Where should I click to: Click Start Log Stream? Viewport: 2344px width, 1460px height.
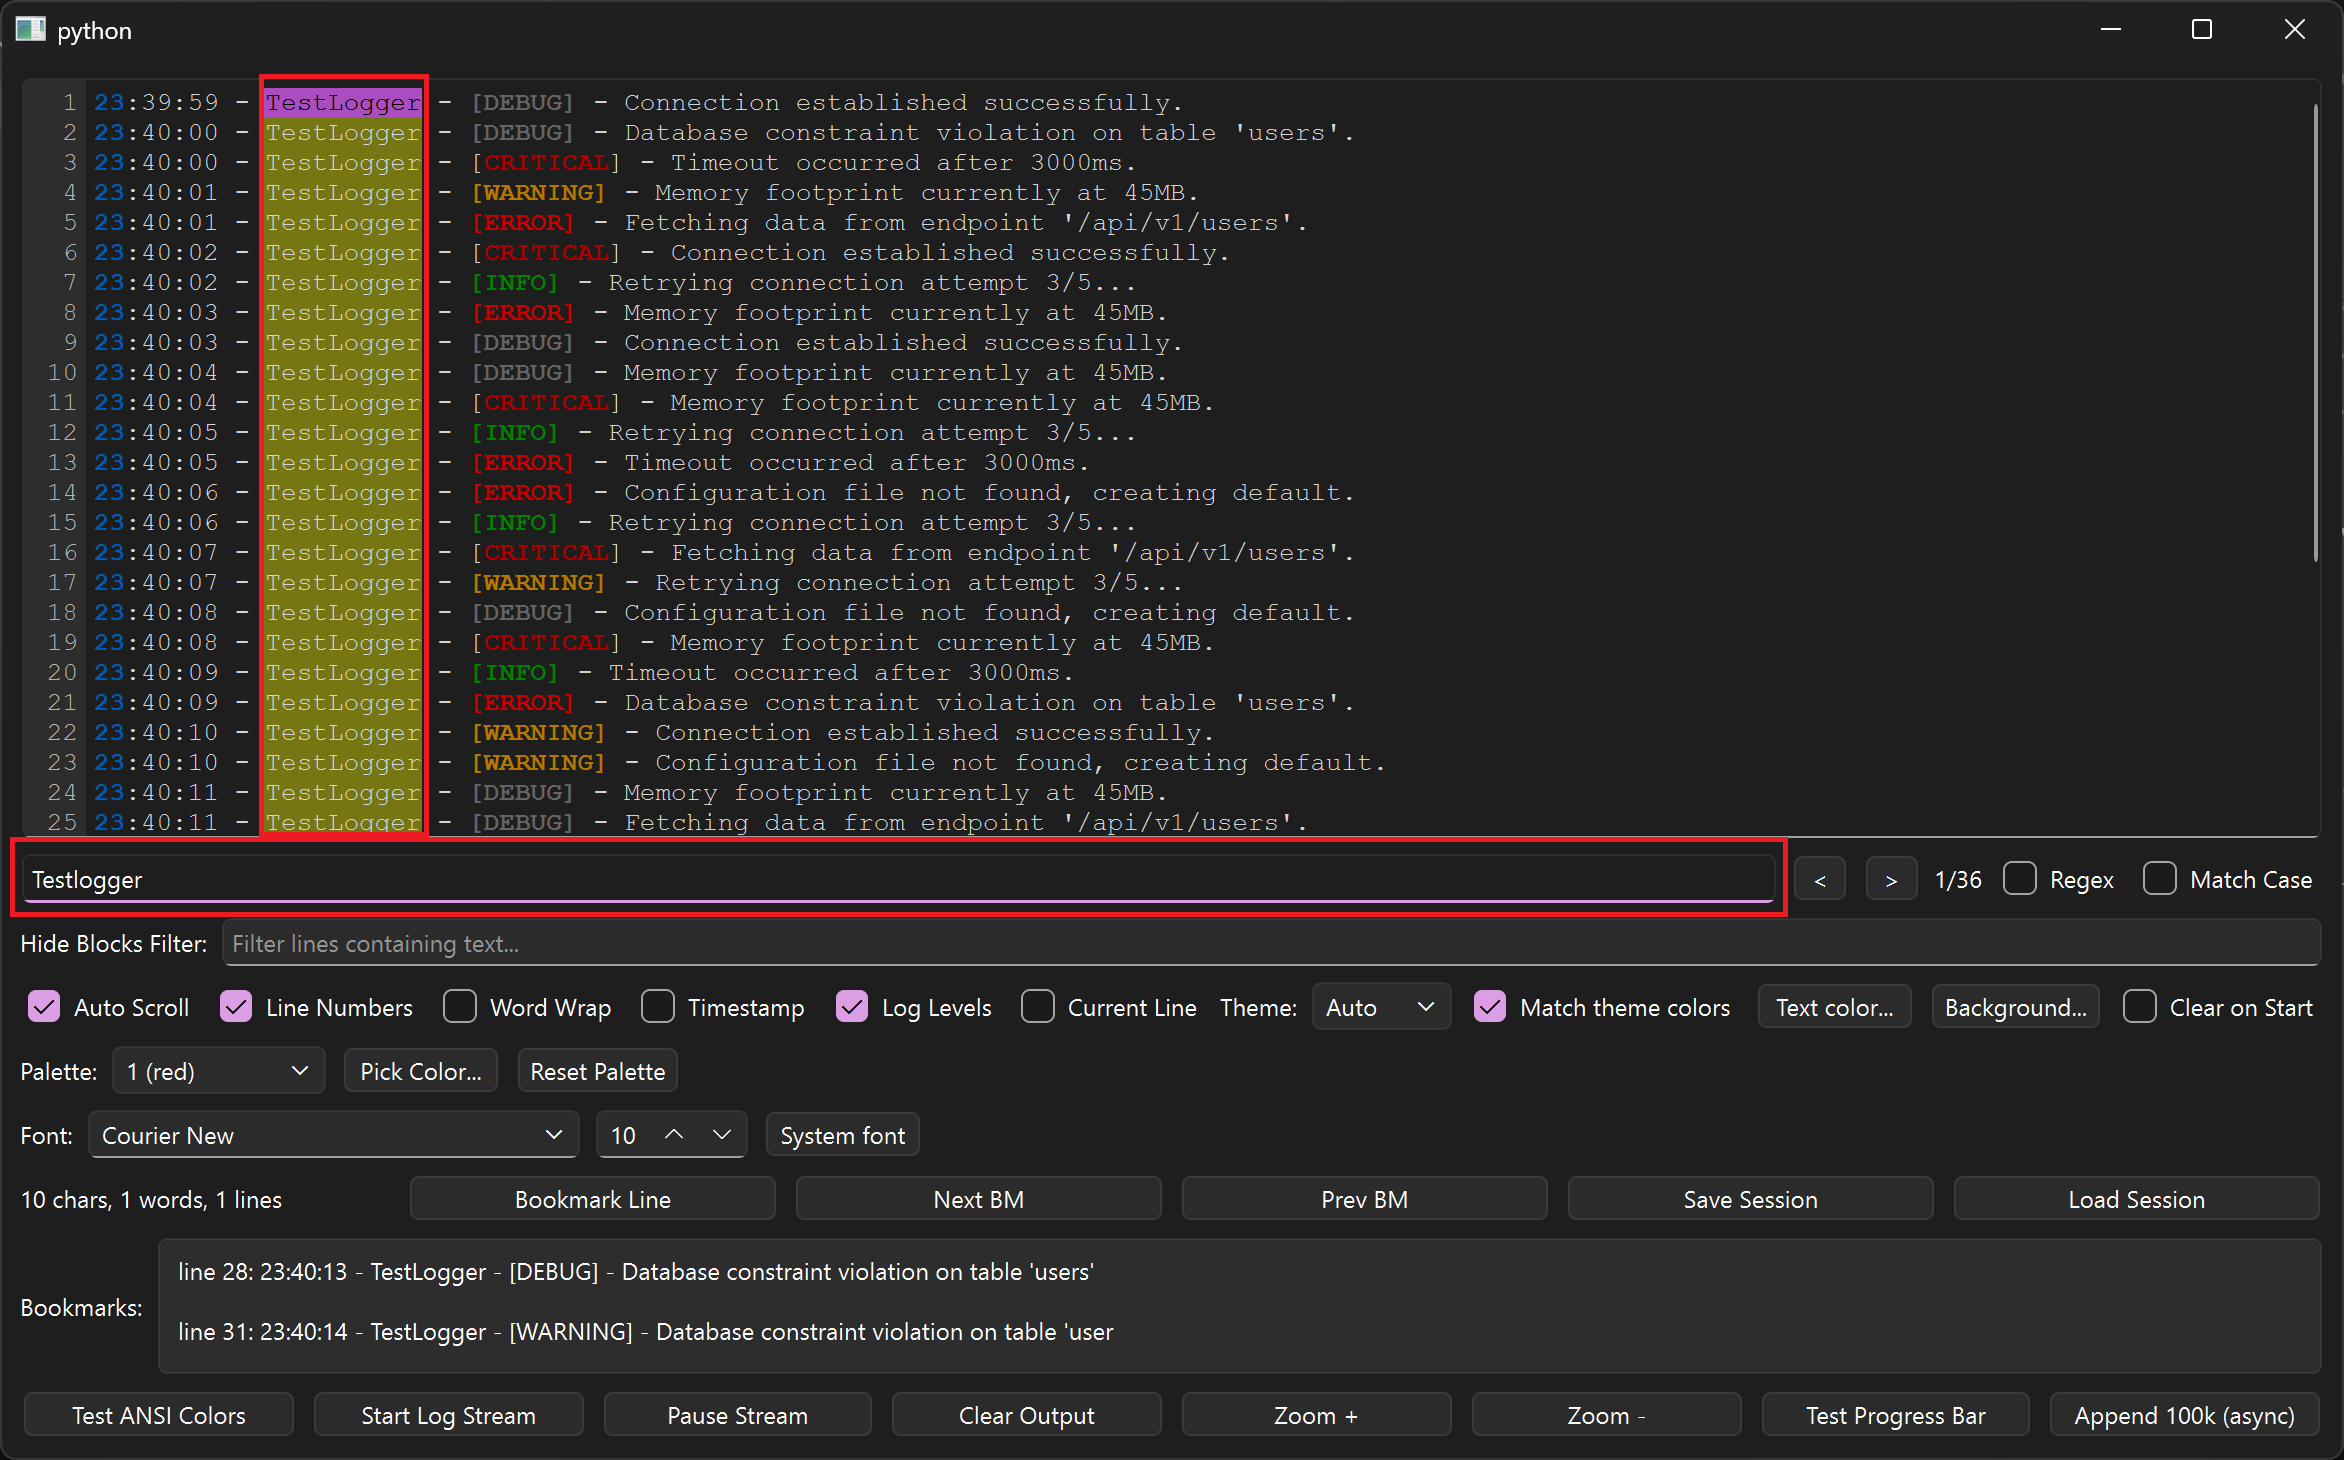click(x=448, y=1415)
